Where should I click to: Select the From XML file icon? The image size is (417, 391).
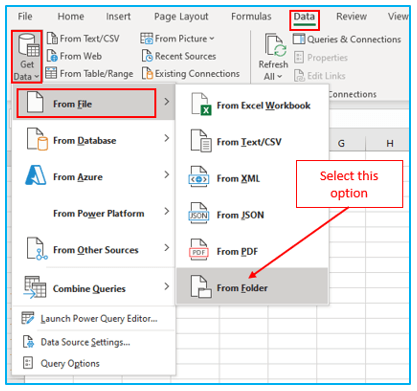pyautogui.click(x=199, y=177)
